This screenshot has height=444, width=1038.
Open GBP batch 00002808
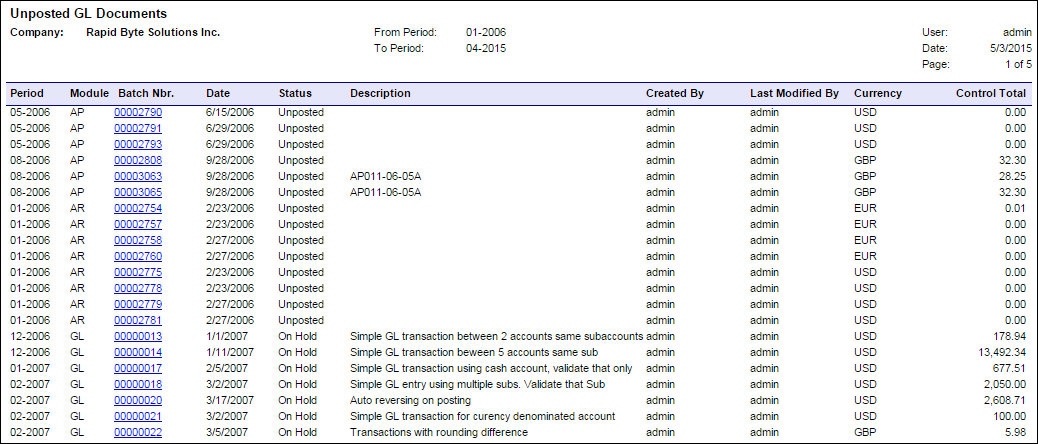[x=138, y=161]
